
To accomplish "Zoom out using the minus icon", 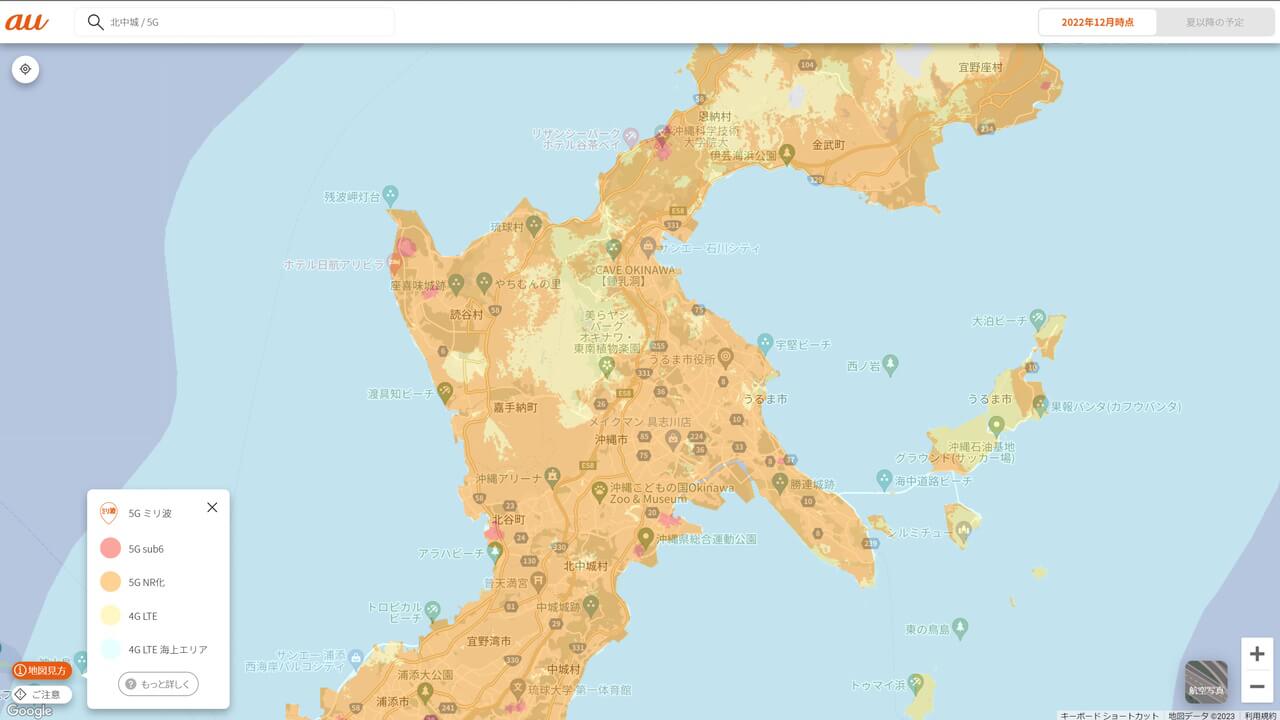I will pos(1255,686).
